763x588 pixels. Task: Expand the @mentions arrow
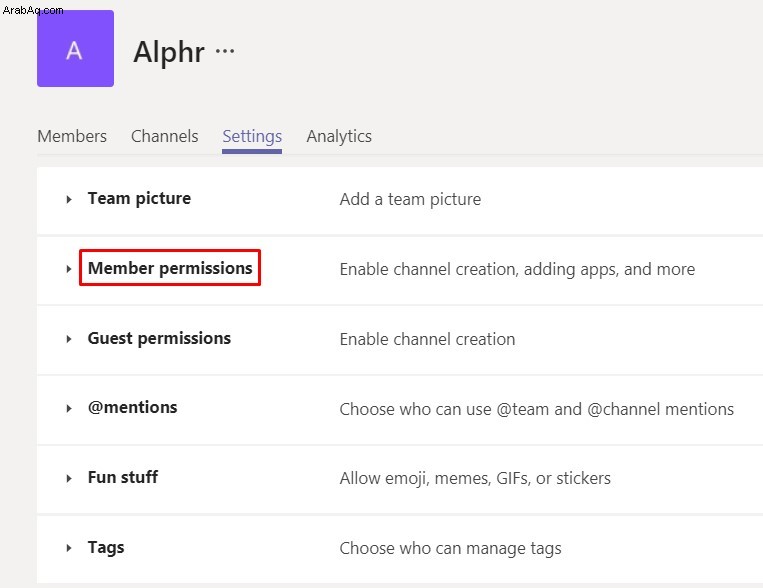click(x=69, y=408)
